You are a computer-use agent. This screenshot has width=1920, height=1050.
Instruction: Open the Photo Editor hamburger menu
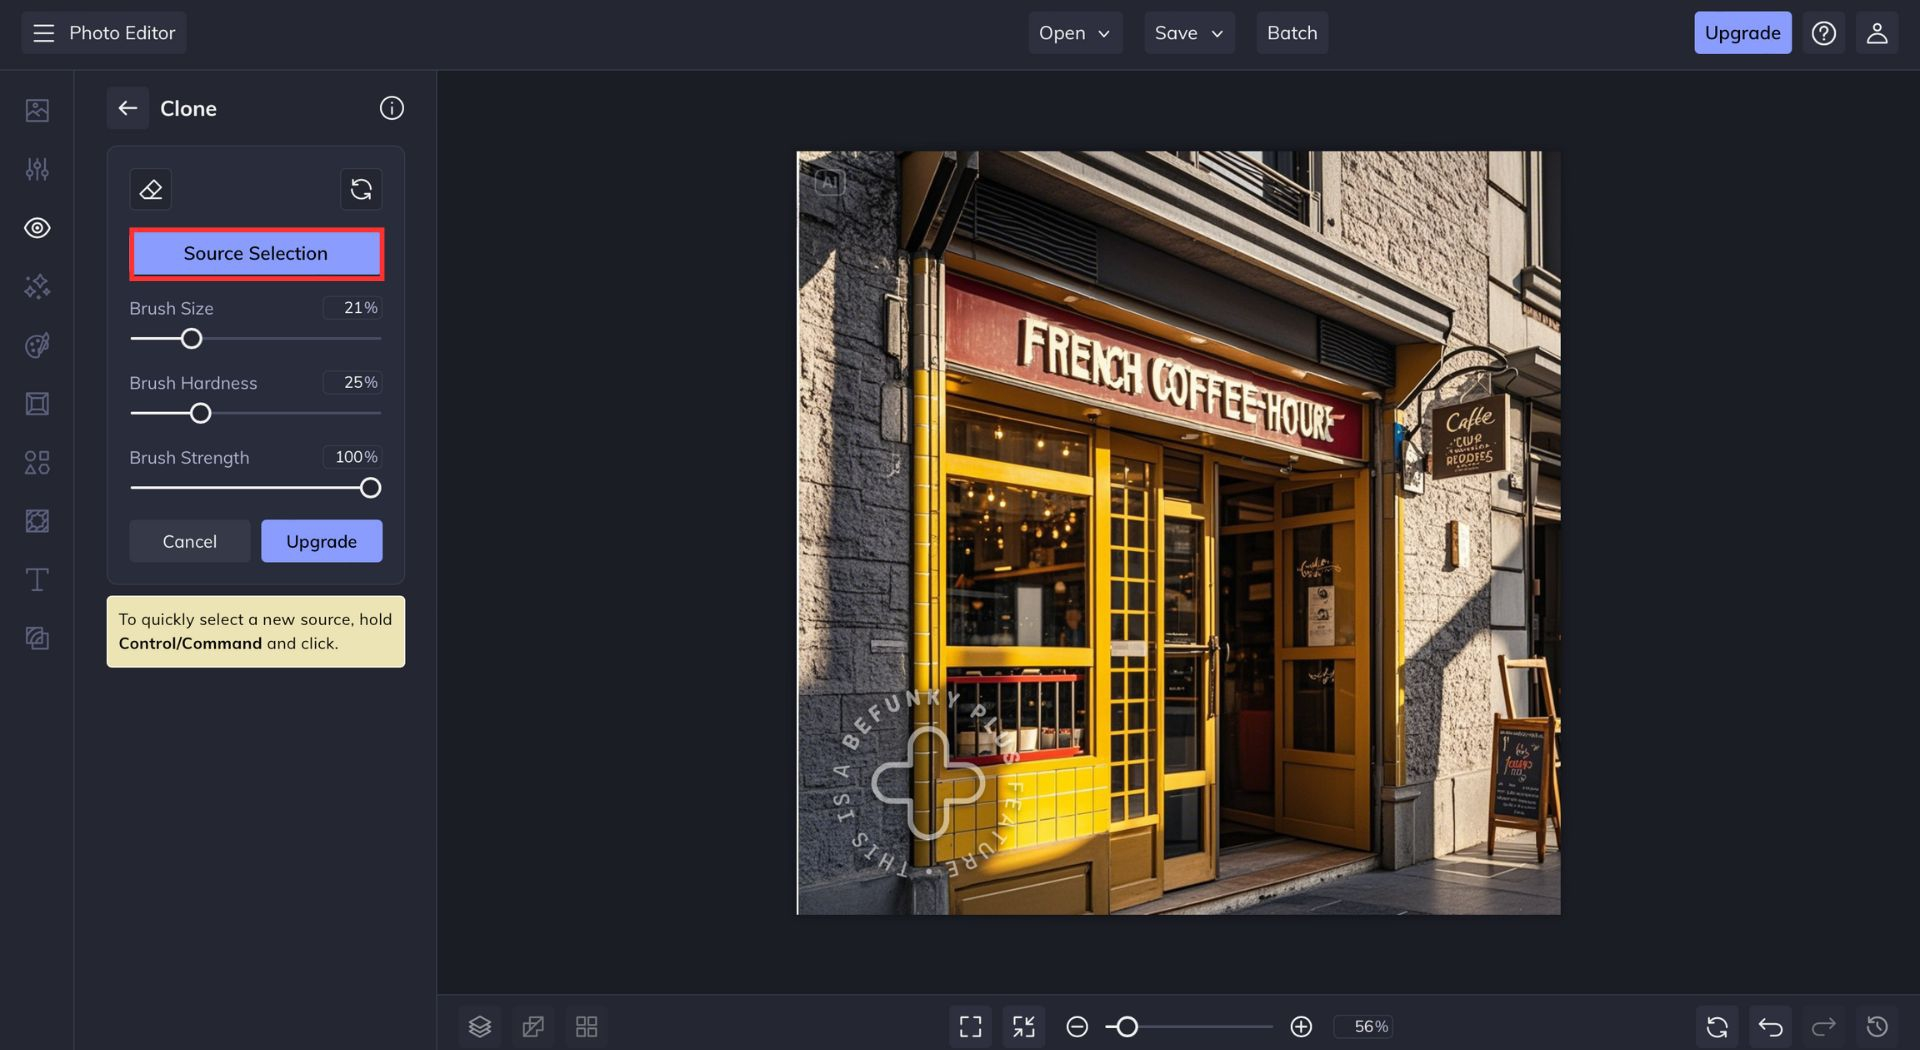(x=43, y=33)
